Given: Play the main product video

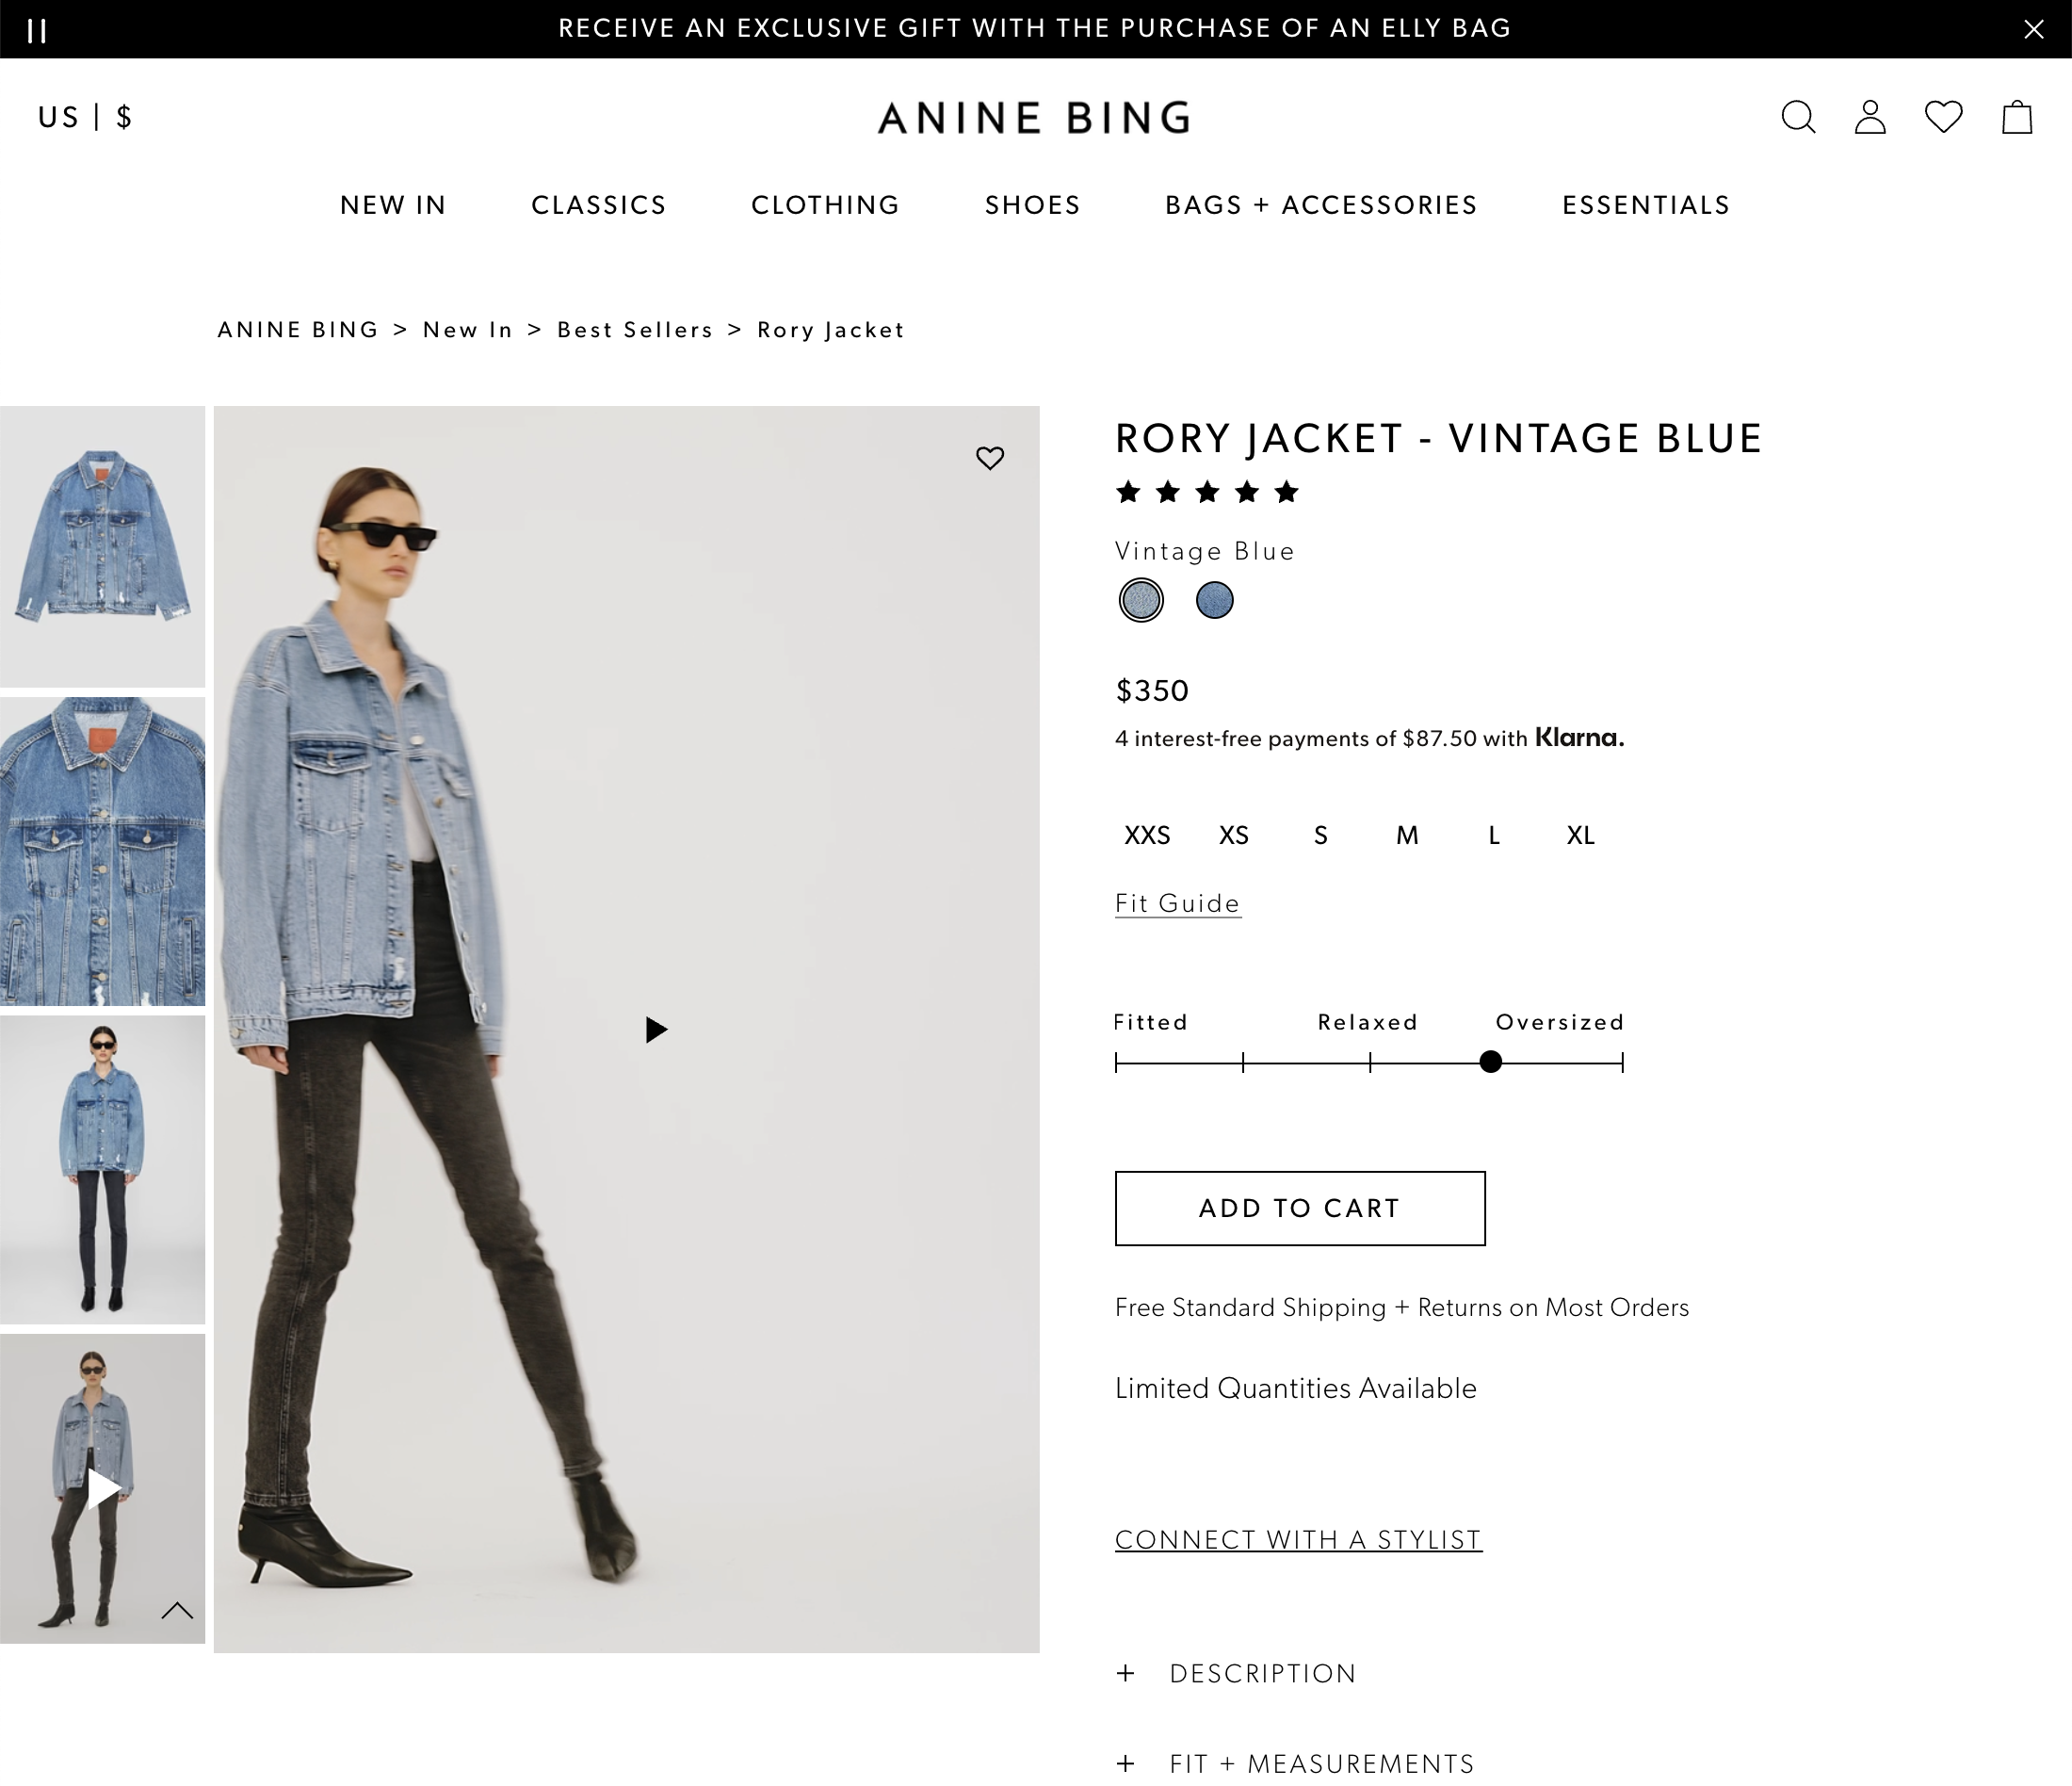Looking at the screenshot, I should 656,1029.
